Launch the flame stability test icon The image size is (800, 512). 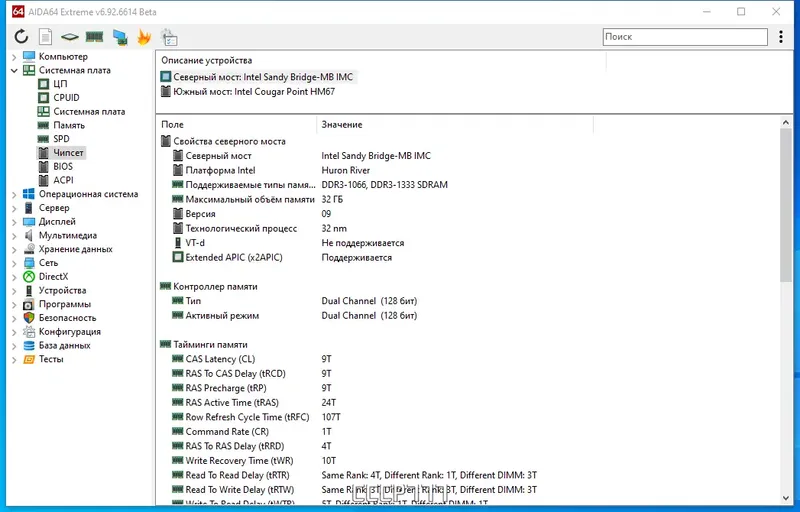point(144,37)
